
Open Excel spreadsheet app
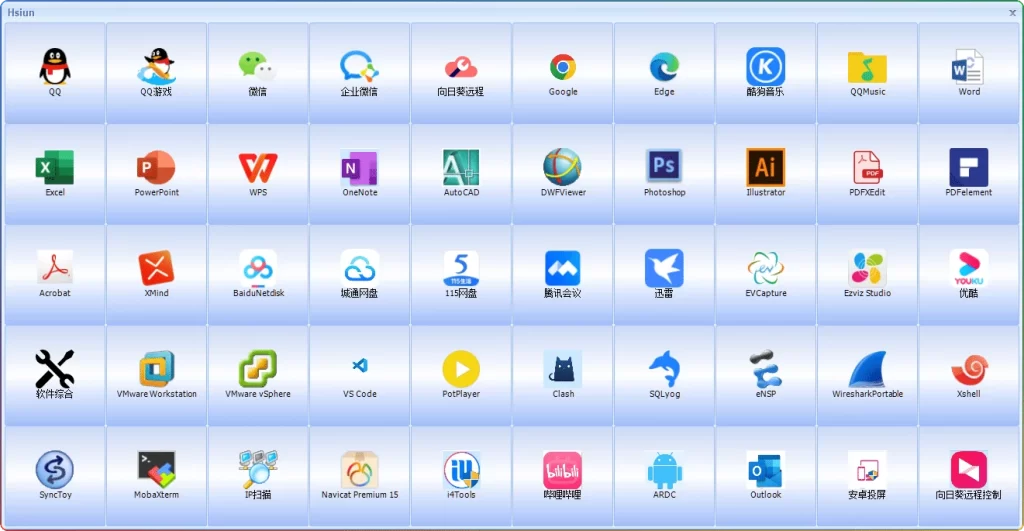click(x=55, y=174)
